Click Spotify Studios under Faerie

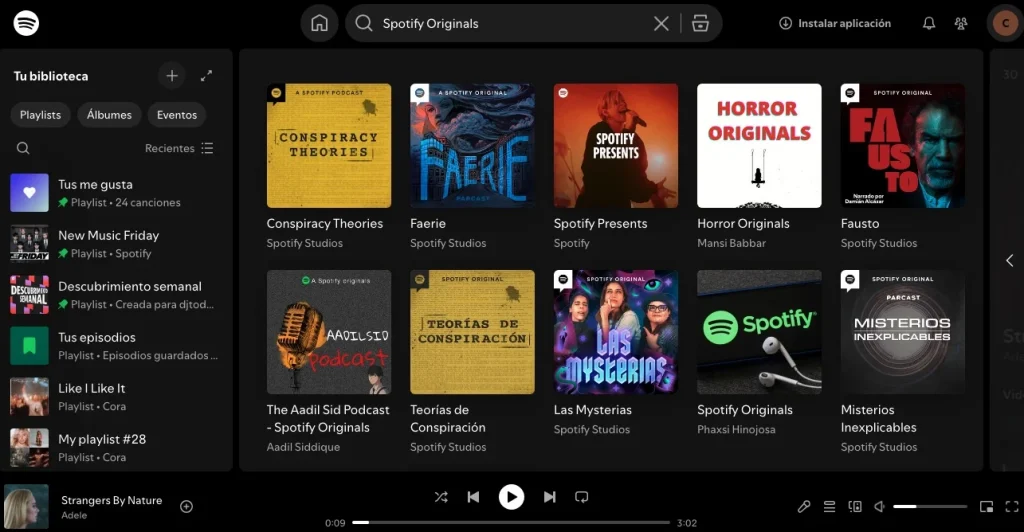click(448, 243)
